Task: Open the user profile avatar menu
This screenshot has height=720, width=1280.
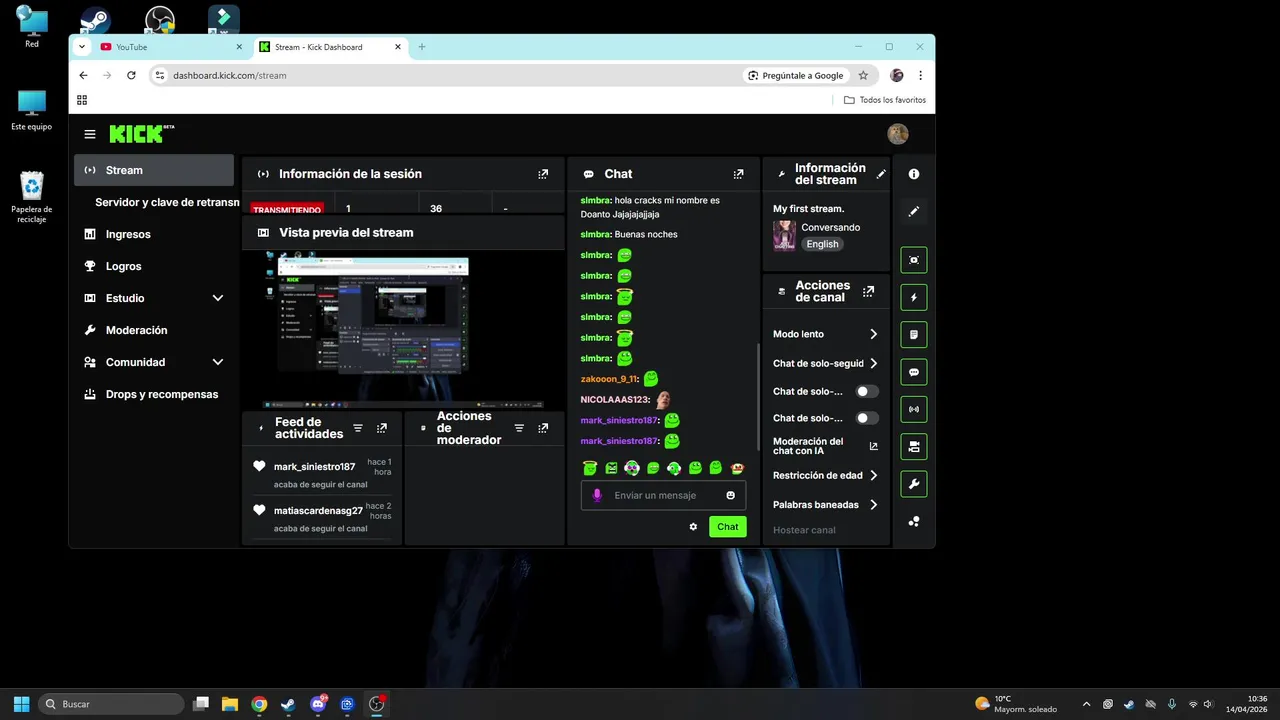Action: 898,134
